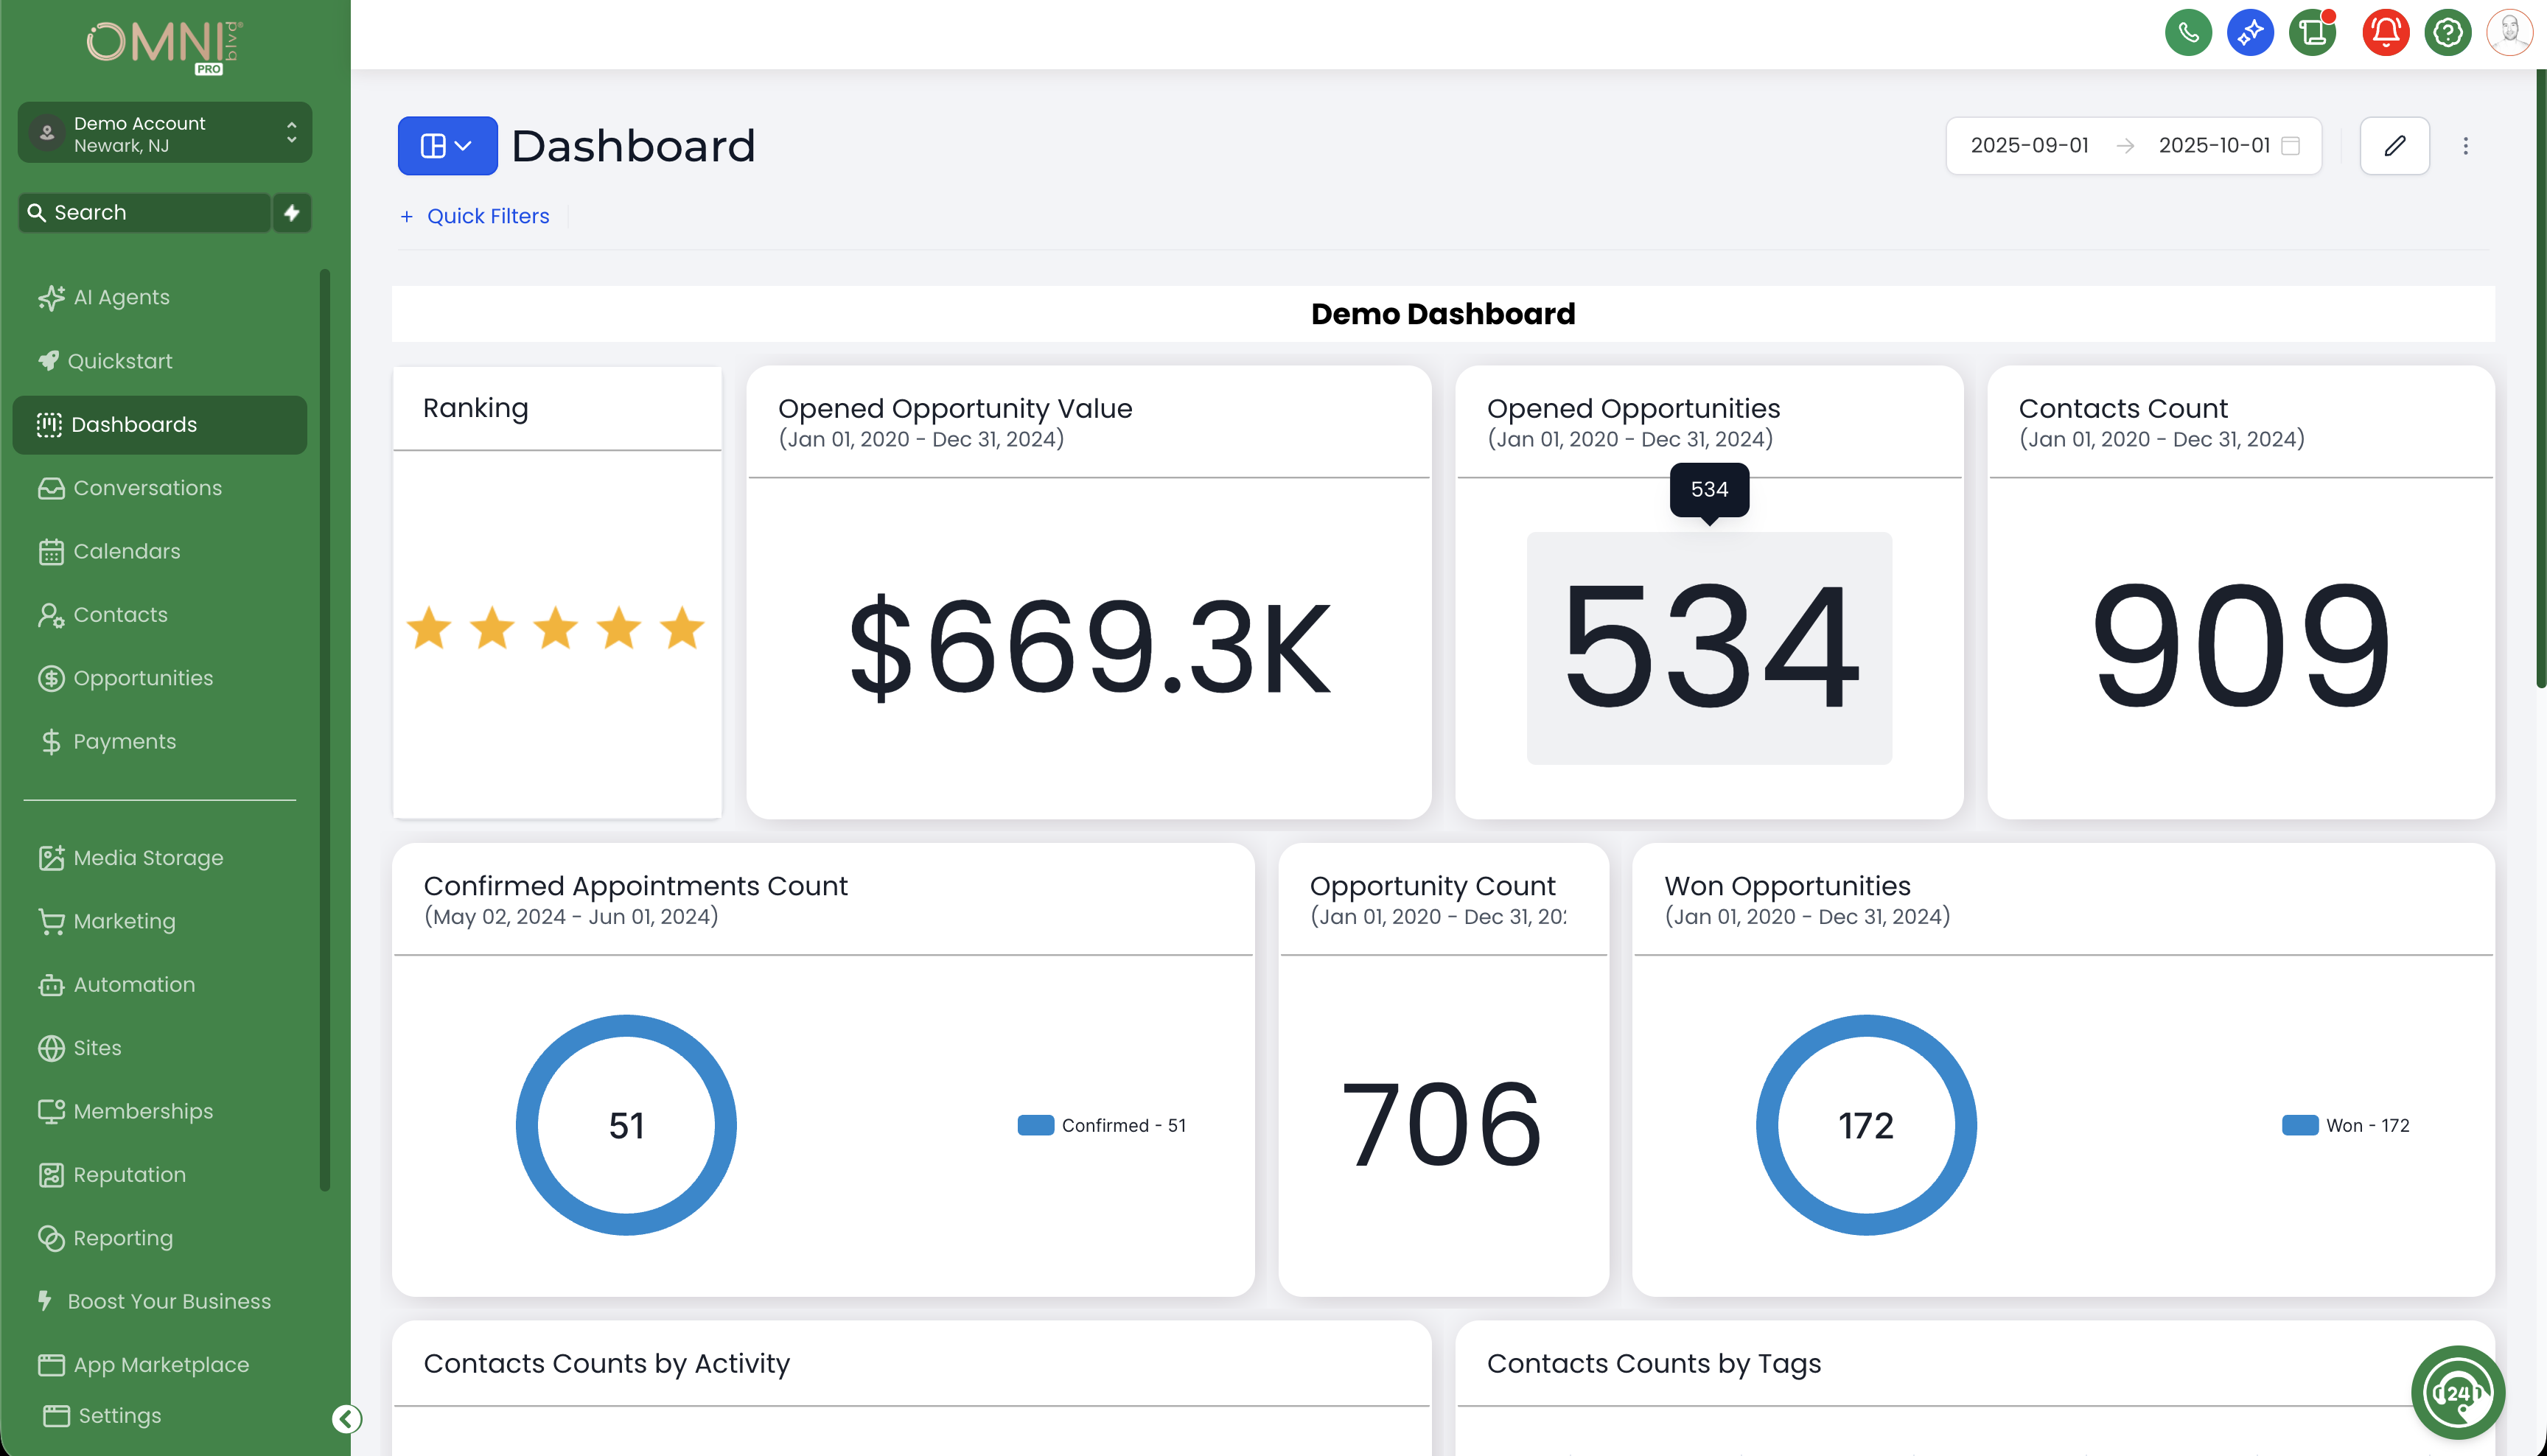The image size is (2547, 1456).
Task: Open the Conversations menu item
Action: 147,488
